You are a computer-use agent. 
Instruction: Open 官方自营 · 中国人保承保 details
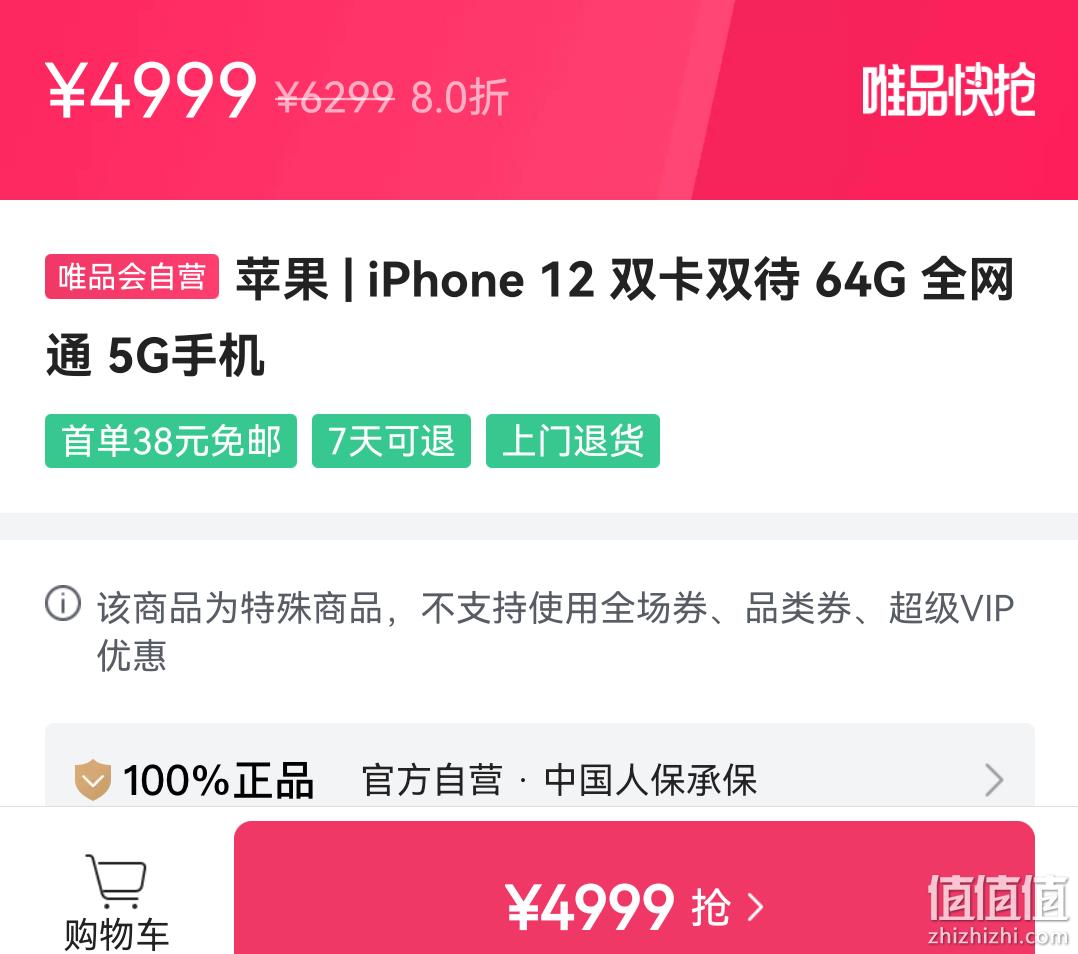click(560, 780)
